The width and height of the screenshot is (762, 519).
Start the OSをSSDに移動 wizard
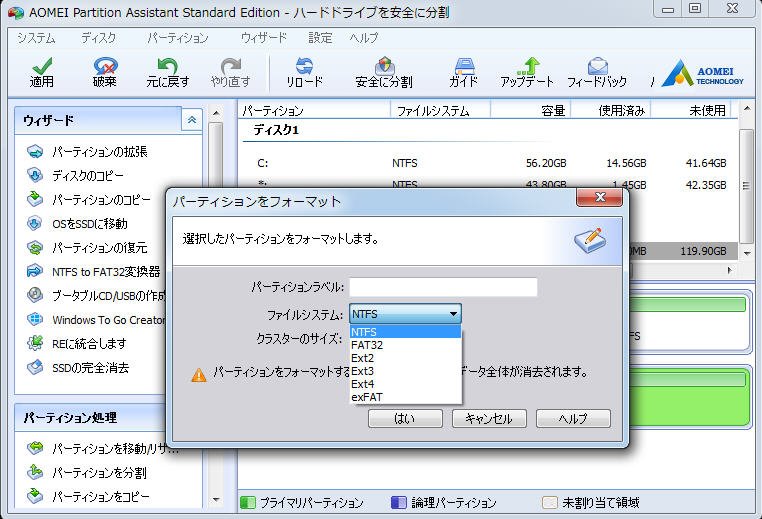(x=77, y=224)
